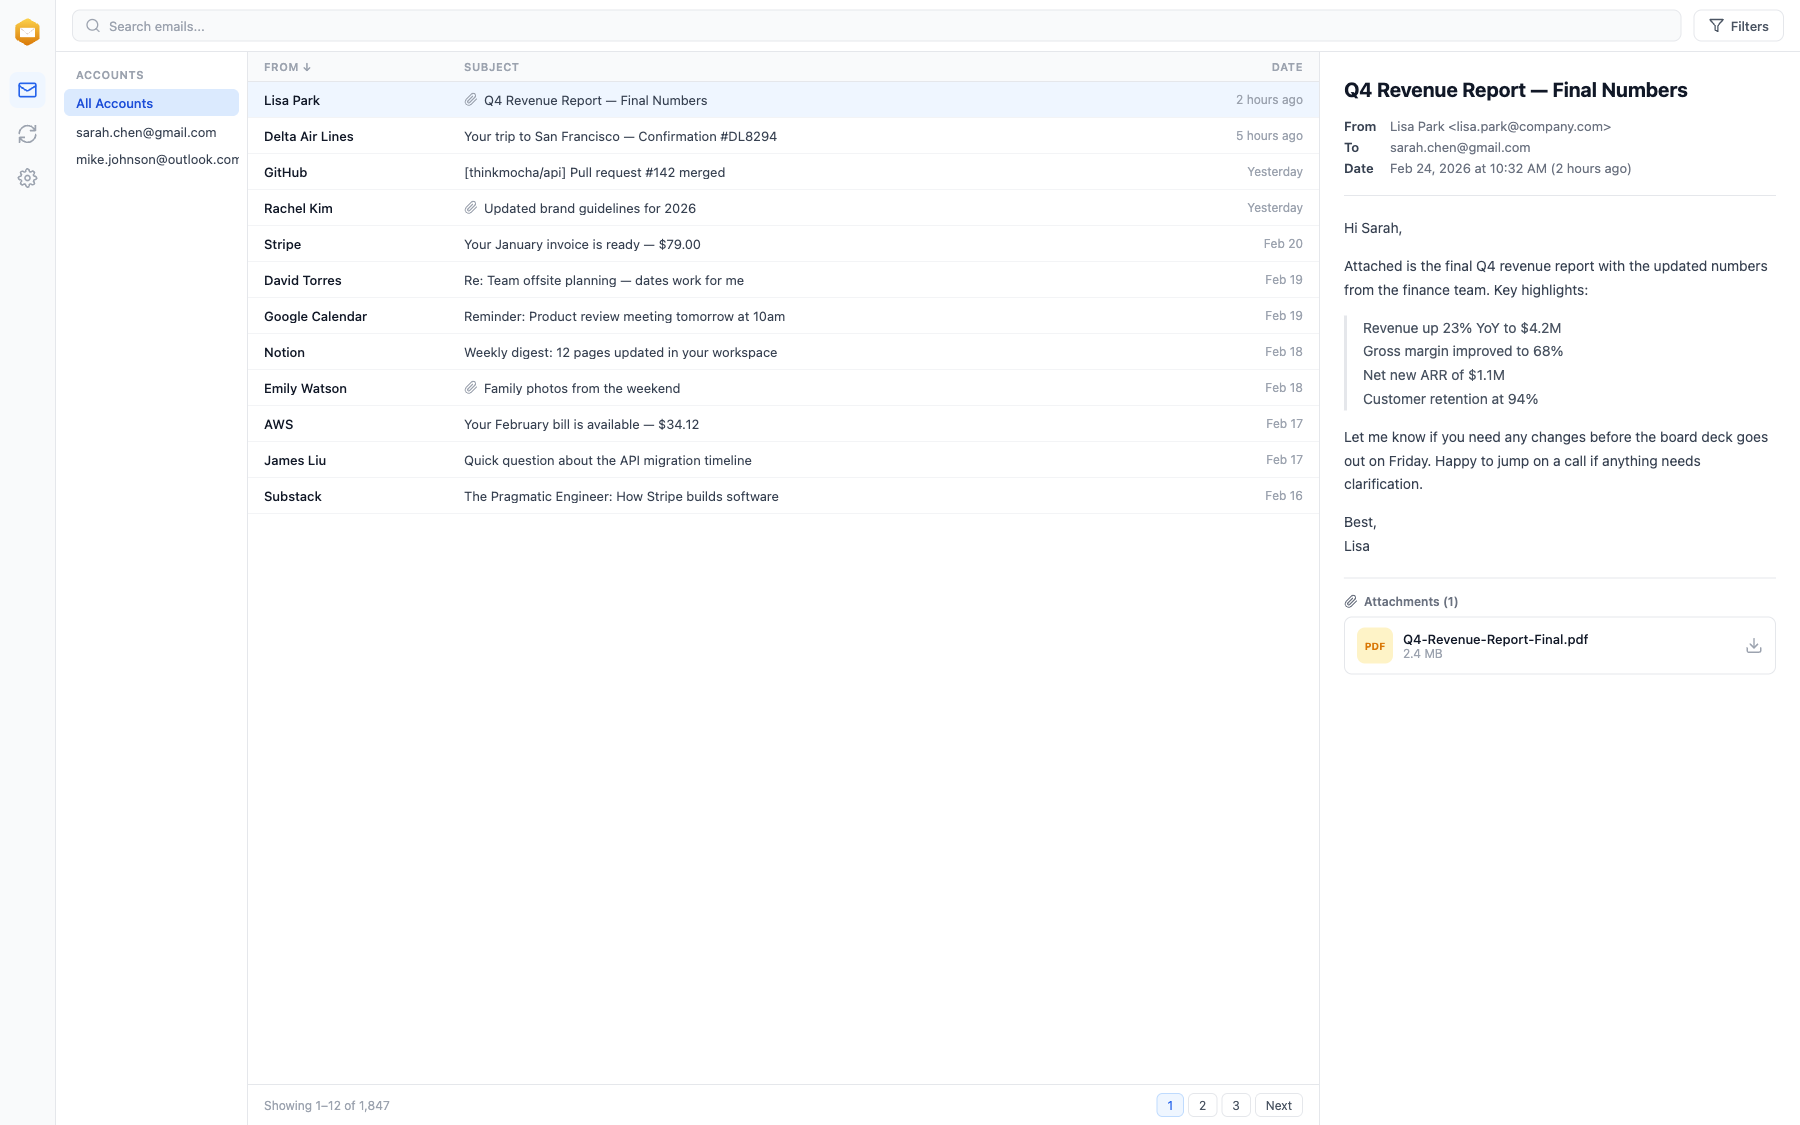The image size is (1800, 1125).
Task: Click the PDF icon for Q4-Revenue-Report-Final.pdf
Action: click(1374, 645)
